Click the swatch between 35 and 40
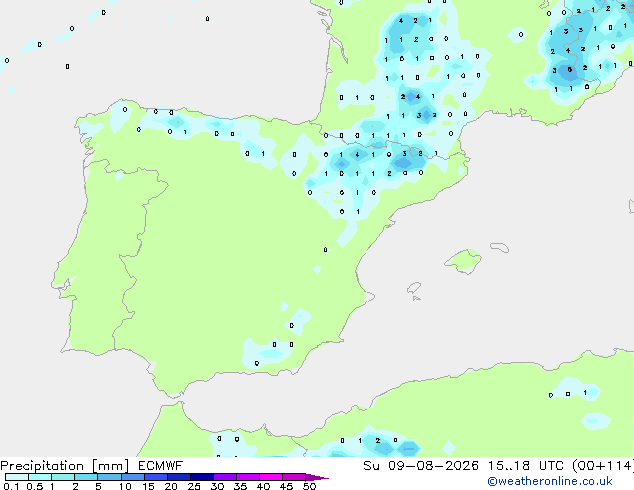 (x=247, y=477)
